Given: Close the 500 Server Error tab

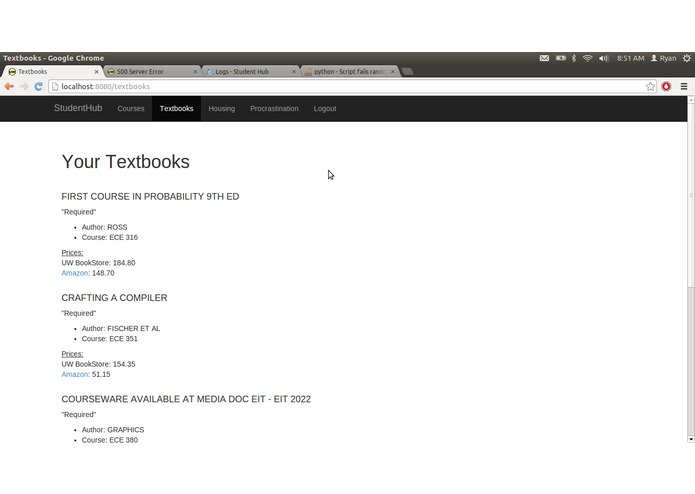Looking at the screenshot, I should coord(195,71).
